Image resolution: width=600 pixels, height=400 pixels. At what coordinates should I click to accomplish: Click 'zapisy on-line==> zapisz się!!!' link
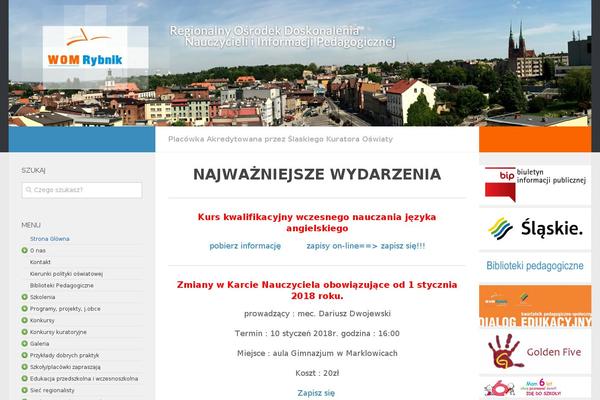(x=365, y=246)
